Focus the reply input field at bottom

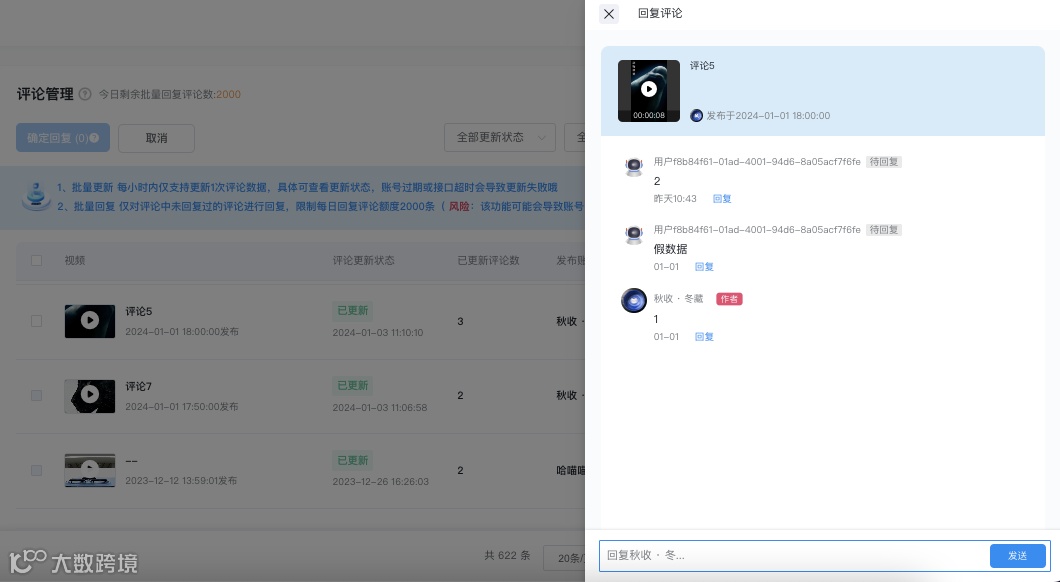click(790, 556)
